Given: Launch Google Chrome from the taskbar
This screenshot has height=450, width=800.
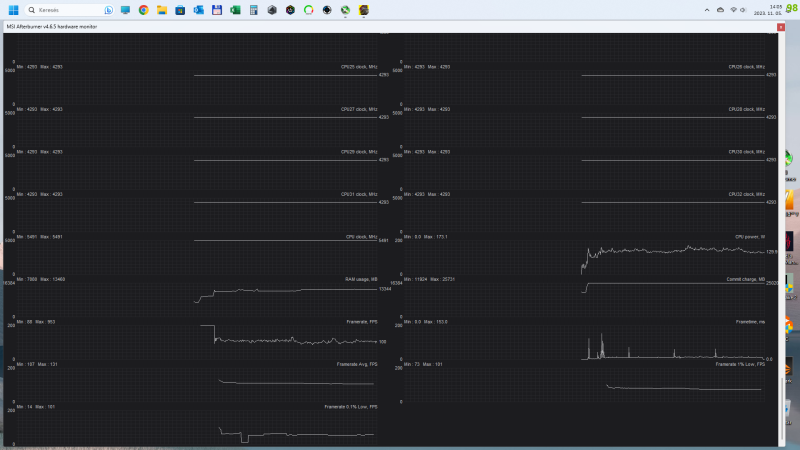Looking at the screenshot, I should [x=143, y=10].
